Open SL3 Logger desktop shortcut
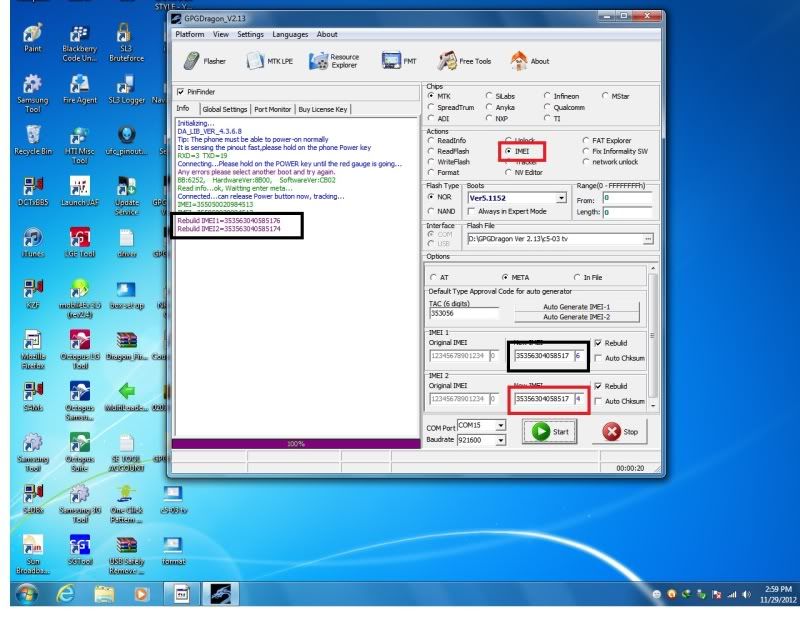The width and height of the screenshot is (800, 640). (x=127, y=89)
